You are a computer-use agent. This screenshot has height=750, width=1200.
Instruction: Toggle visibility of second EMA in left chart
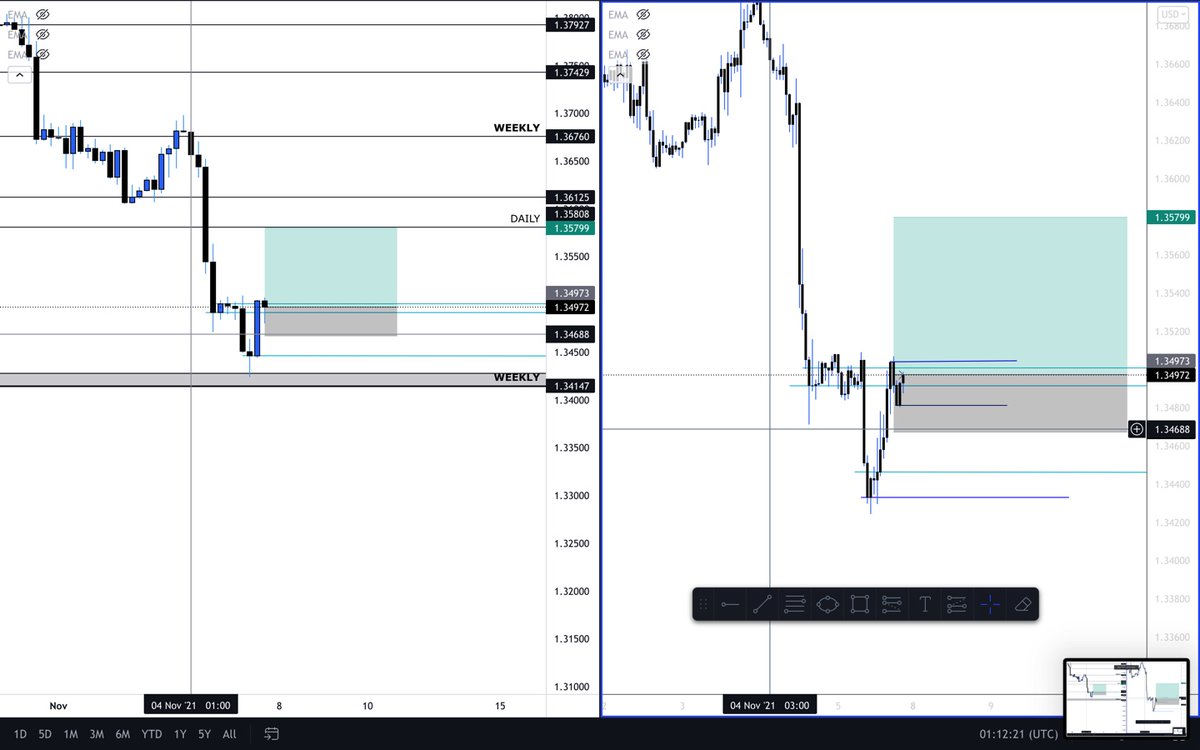pos(43,34)
